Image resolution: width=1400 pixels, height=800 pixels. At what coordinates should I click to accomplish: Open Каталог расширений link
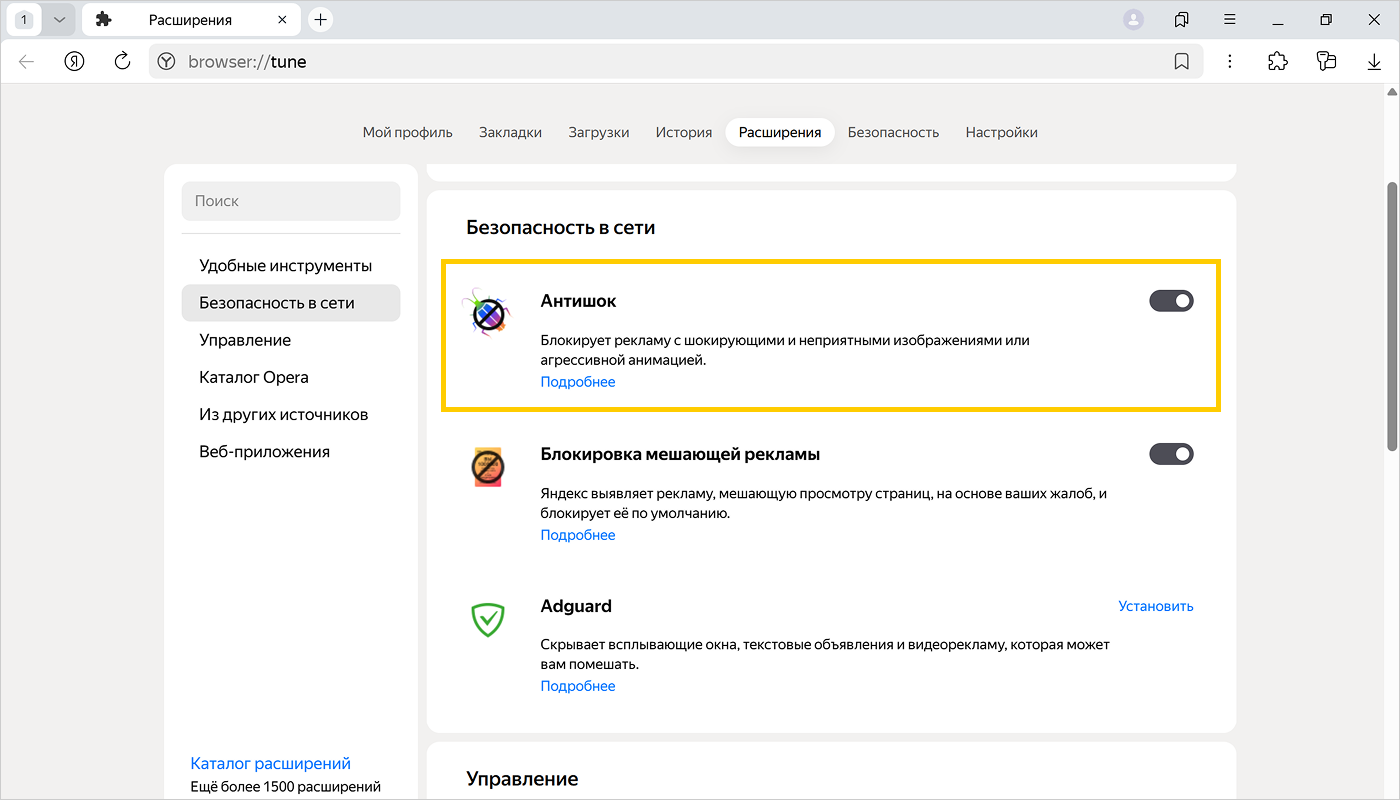point(270,763)
